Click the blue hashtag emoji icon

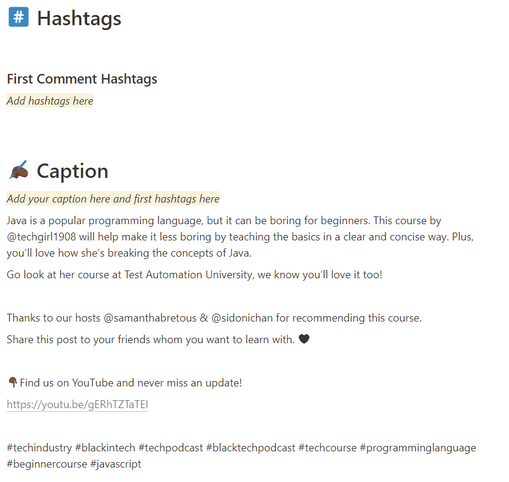[19, 17]
